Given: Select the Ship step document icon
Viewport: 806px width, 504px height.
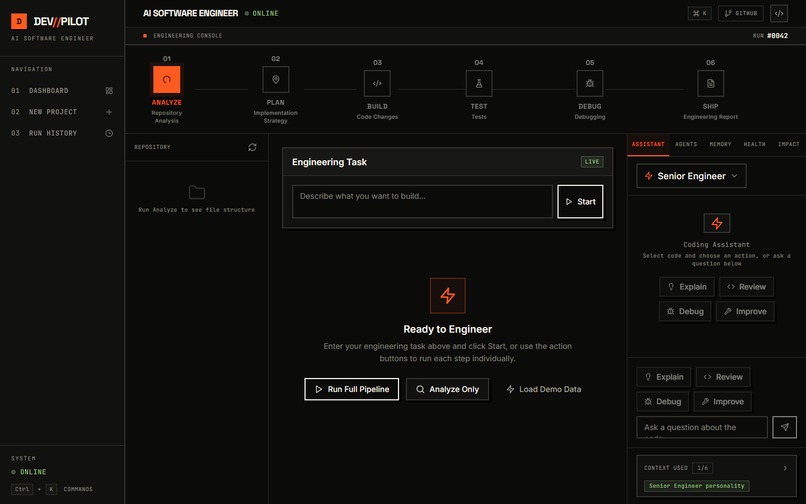Looking at the screenshot, I should (x=710, y=83).
